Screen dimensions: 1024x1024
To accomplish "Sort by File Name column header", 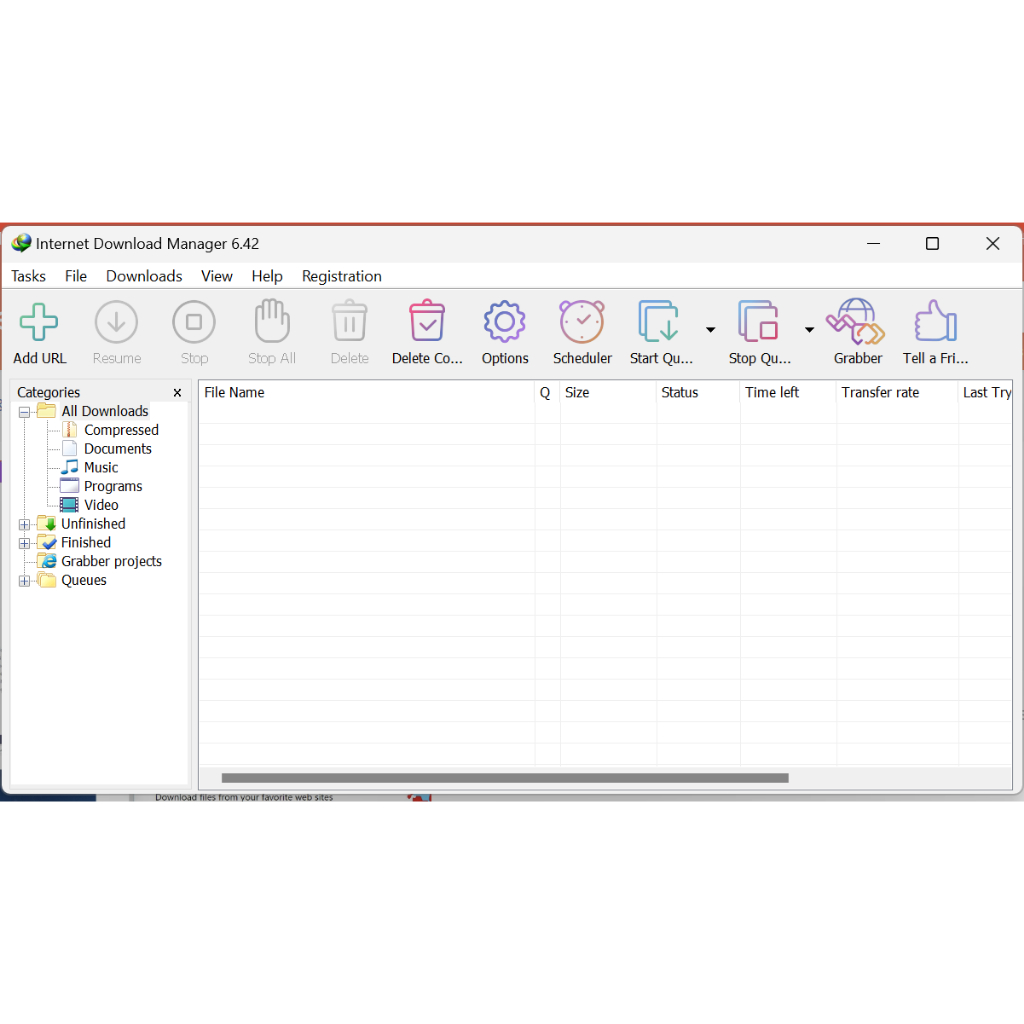I will pos(365,393).
